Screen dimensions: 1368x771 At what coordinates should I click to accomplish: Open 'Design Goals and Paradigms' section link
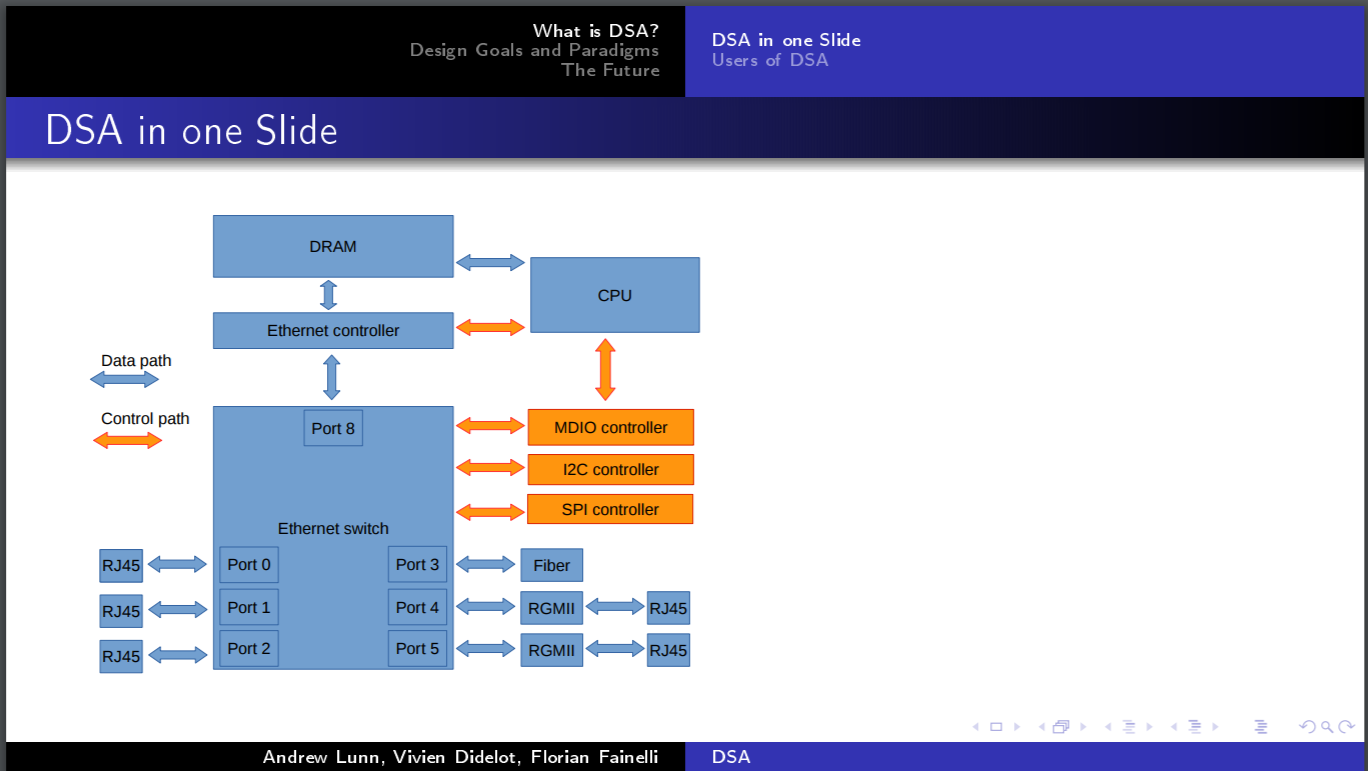pyautogui.click(x=535, y=50)
